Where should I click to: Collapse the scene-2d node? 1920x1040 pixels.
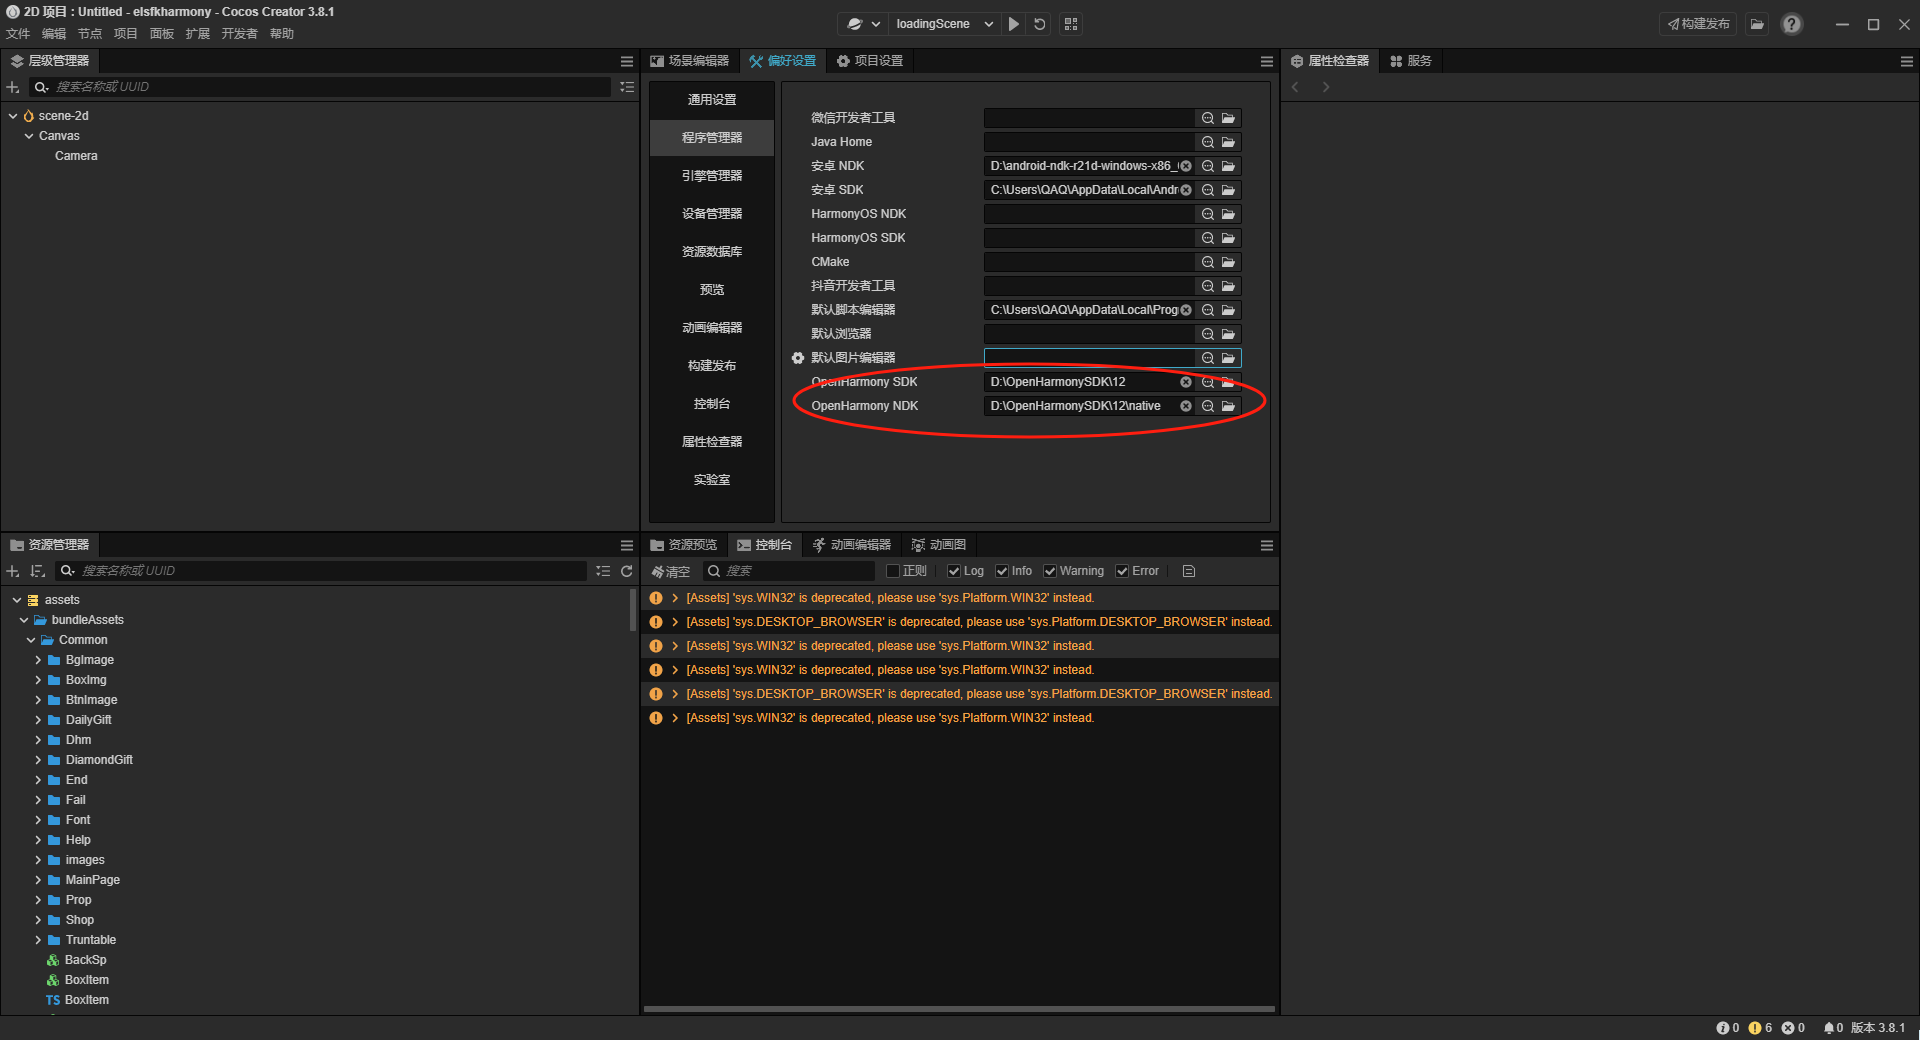click(13, 116)
